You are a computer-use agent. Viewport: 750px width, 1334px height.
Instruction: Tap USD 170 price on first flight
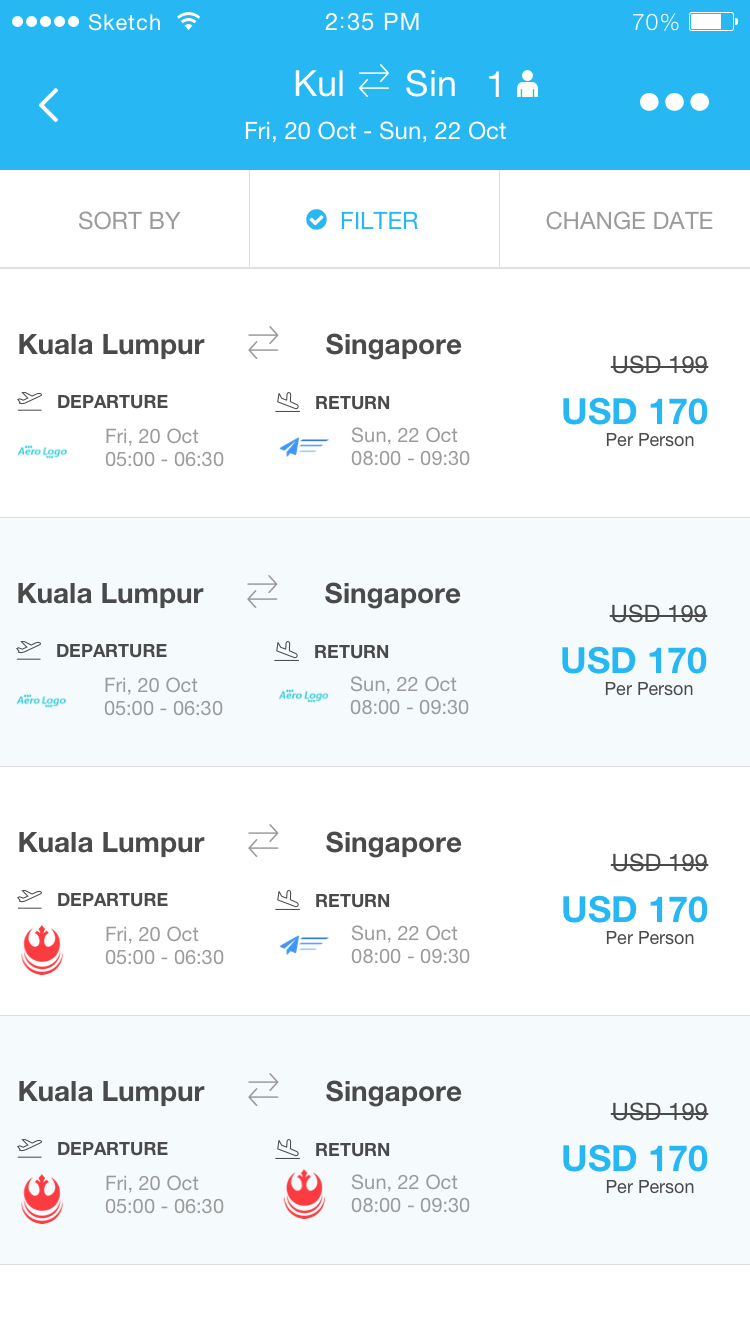(x=634, y=411)
